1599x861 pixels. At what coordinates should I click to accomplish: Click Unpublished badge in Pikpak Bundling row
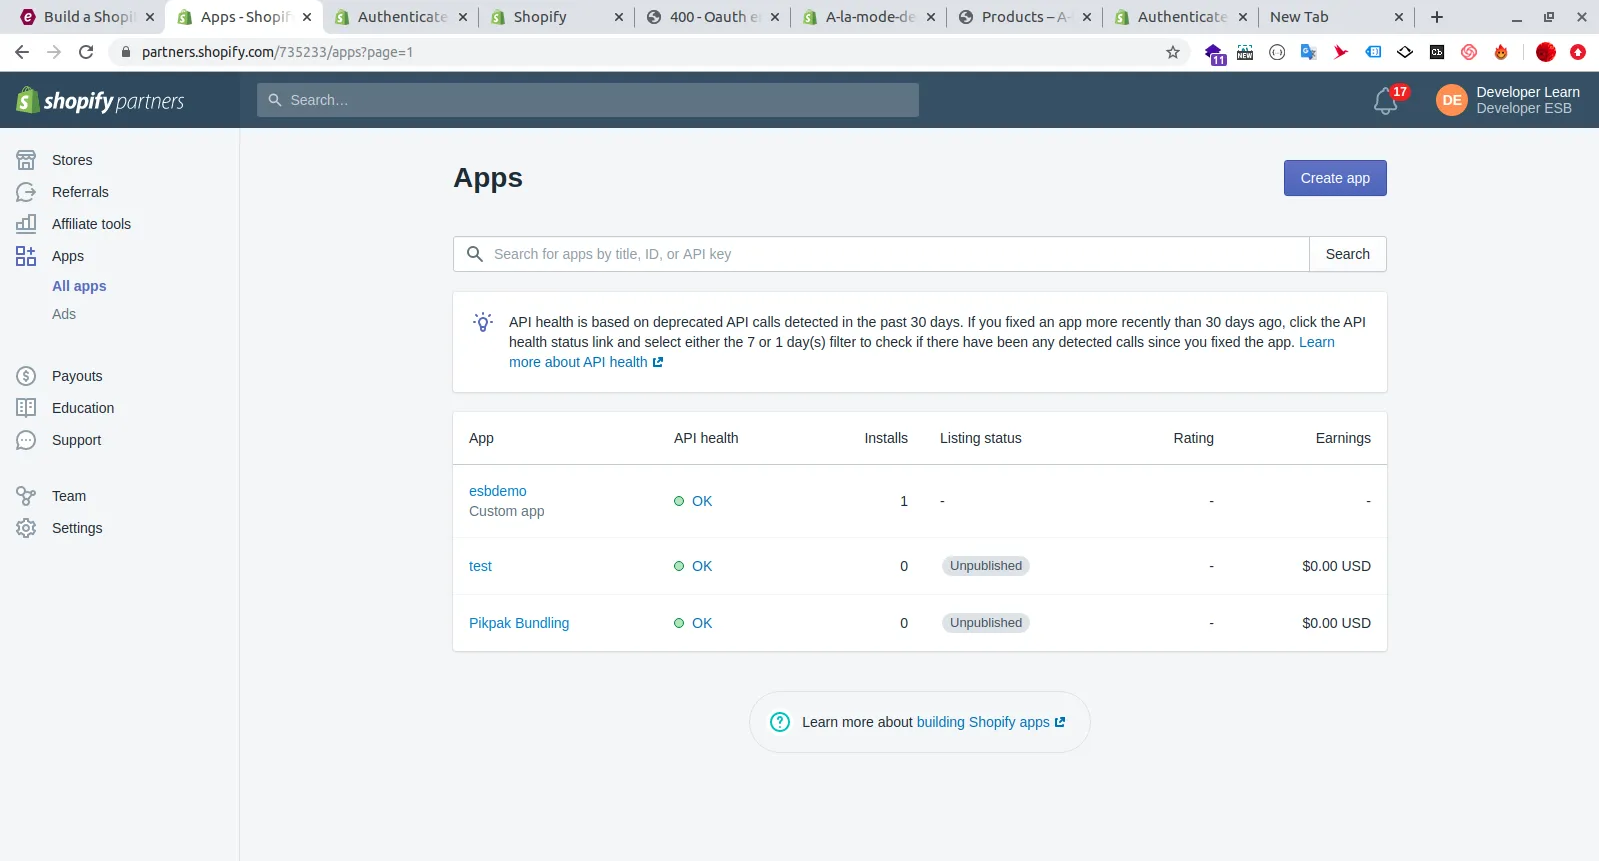[x=986, y=623]
